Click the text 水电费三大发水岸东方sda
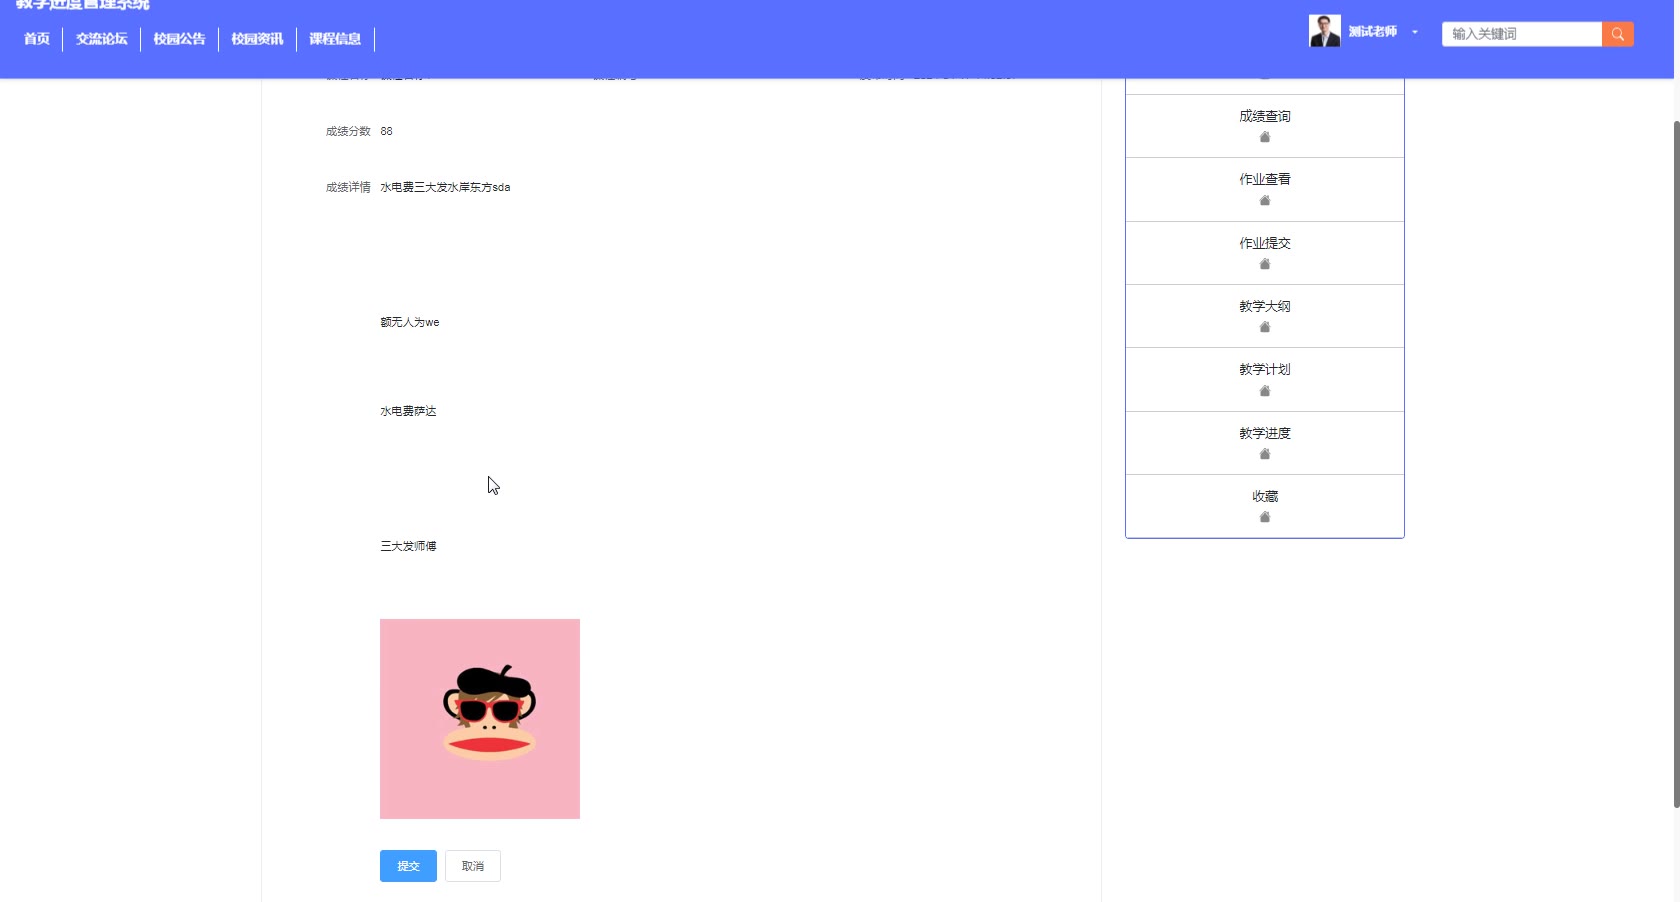The height and width of the screenshot is (902, 1680). (445, 187)
